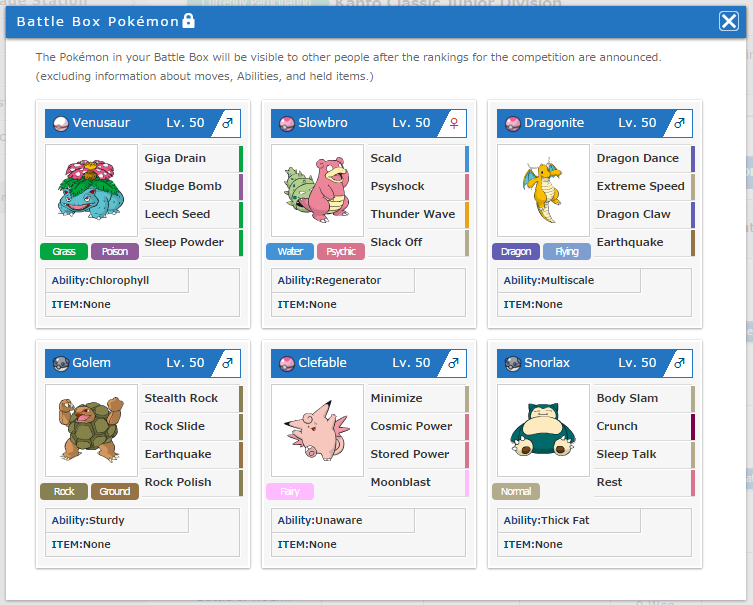Click Snorlax's male gender symbol
Viewport: 753px width, 605px height.
click(x=680, y=363)
